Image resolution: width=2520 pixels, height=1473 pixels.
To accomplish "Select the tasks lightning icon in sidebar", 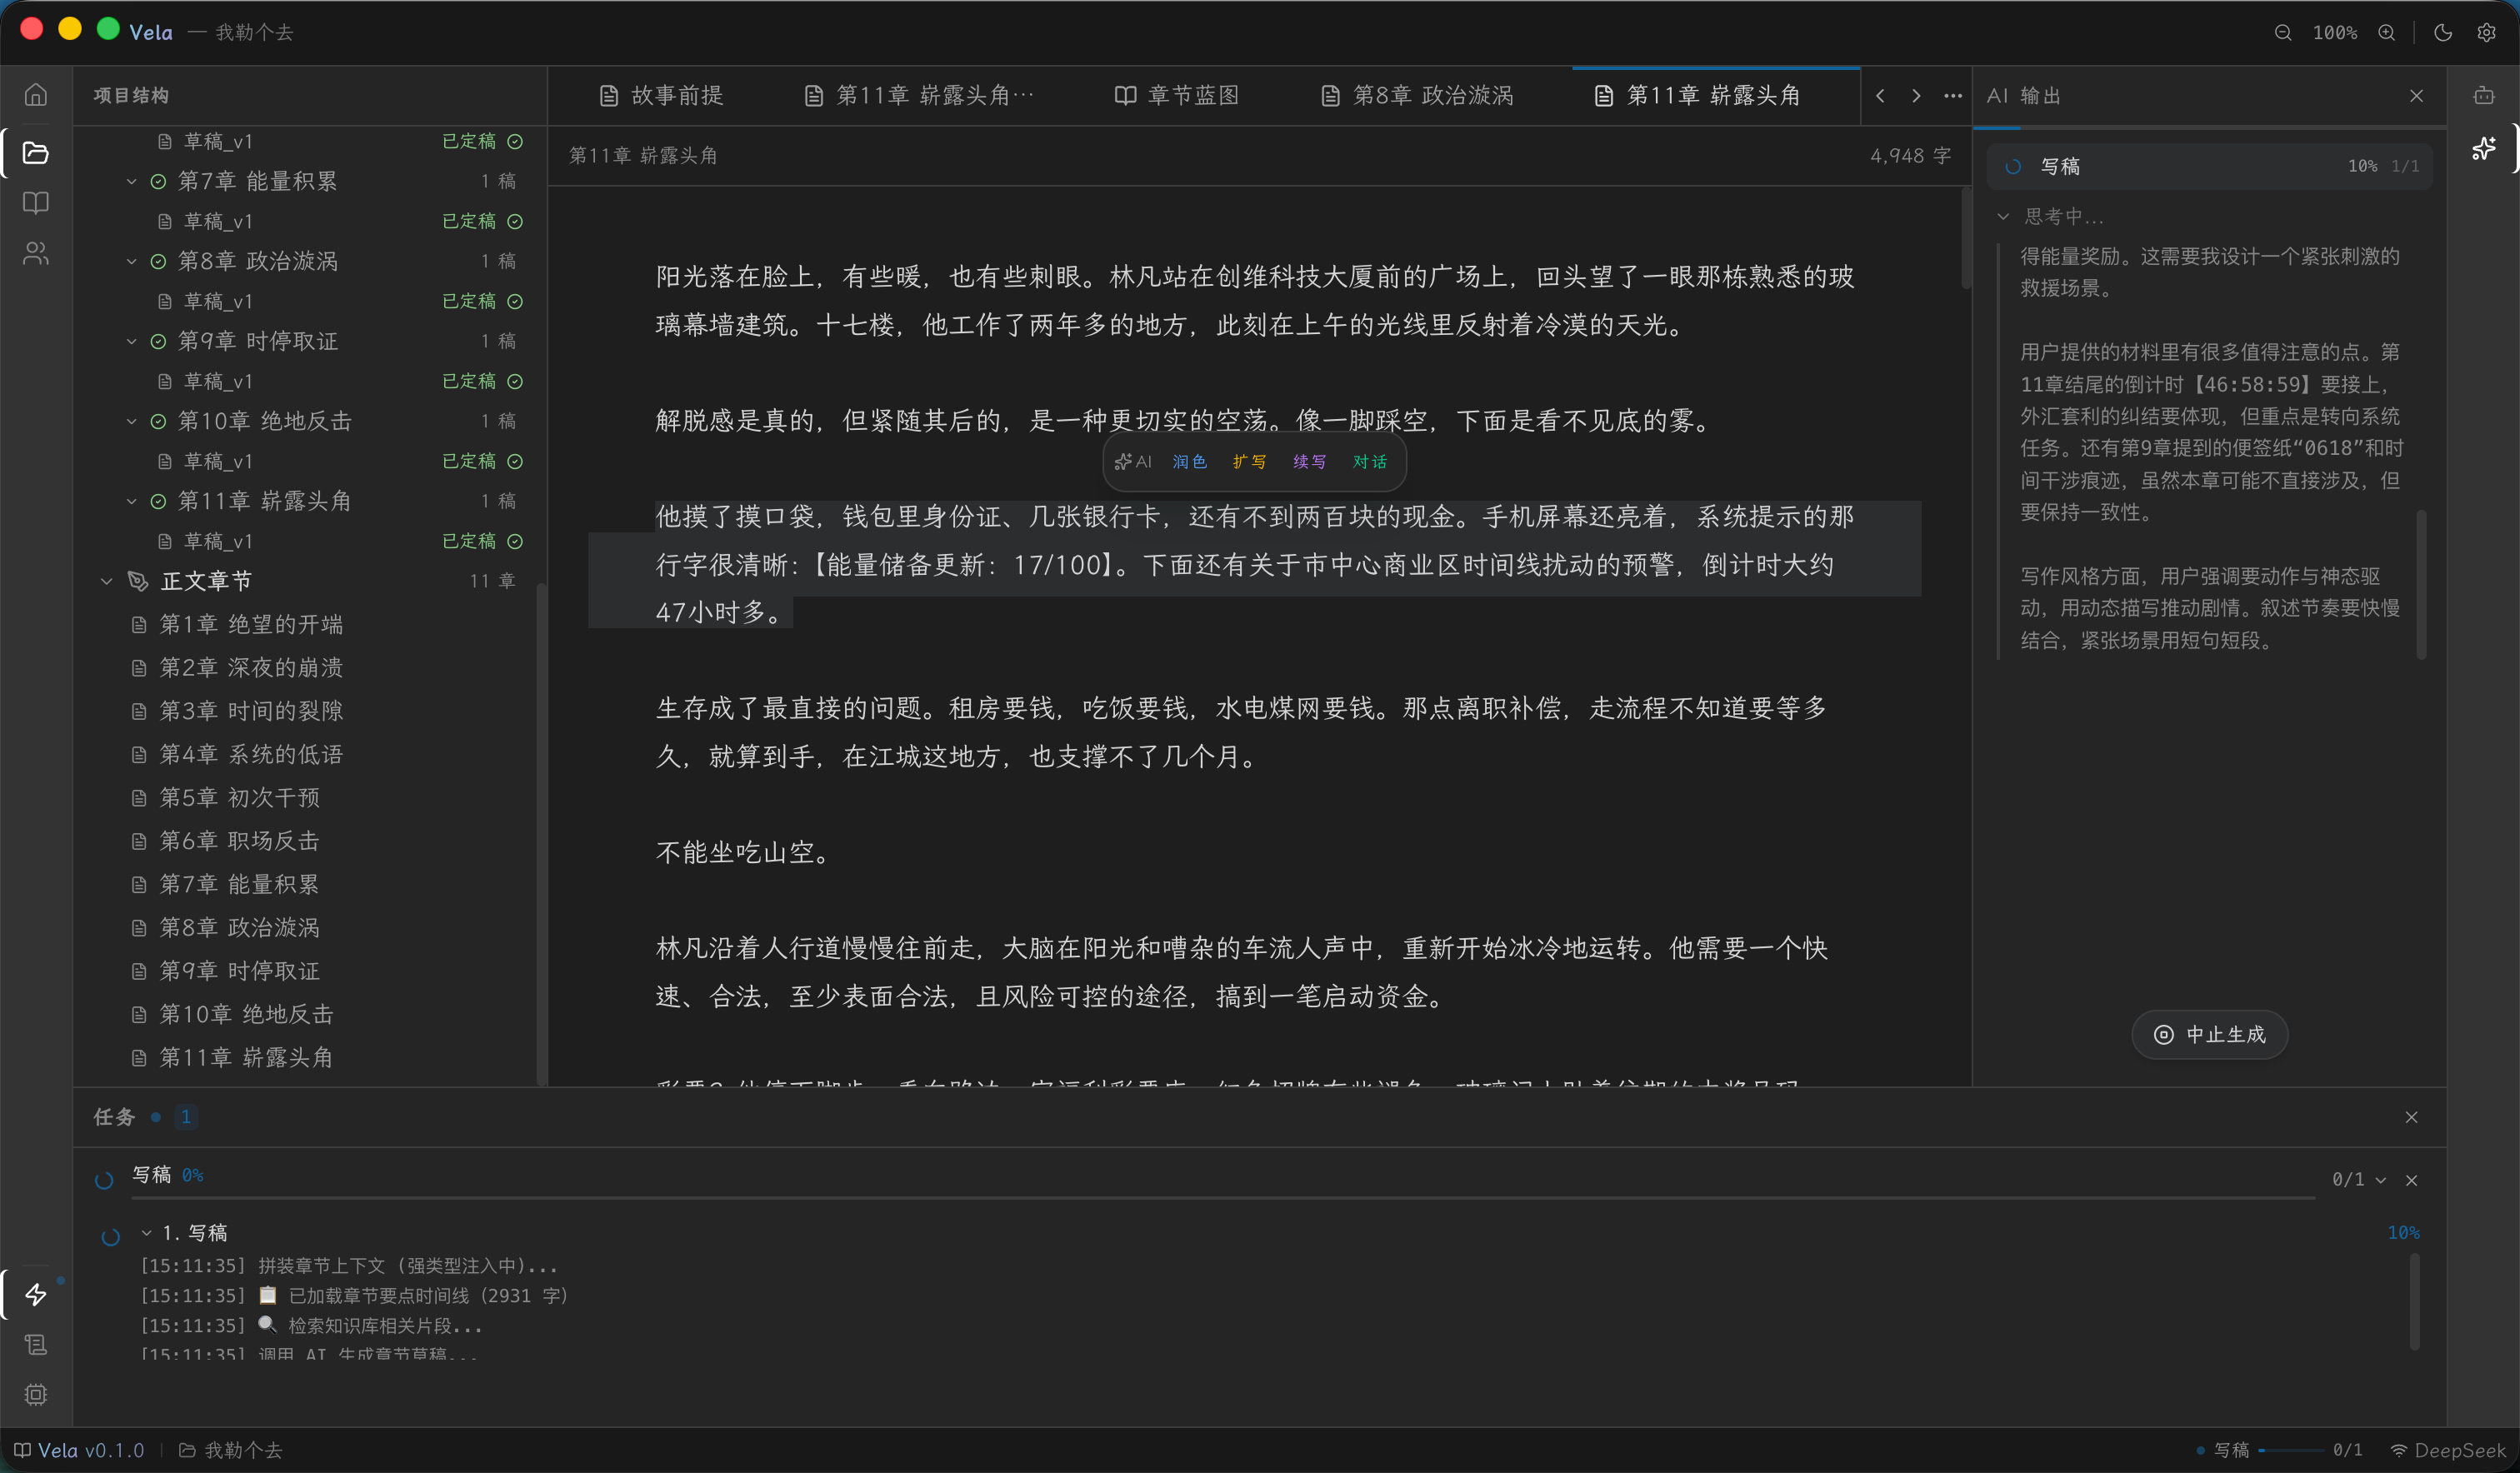I will 36,1294.
